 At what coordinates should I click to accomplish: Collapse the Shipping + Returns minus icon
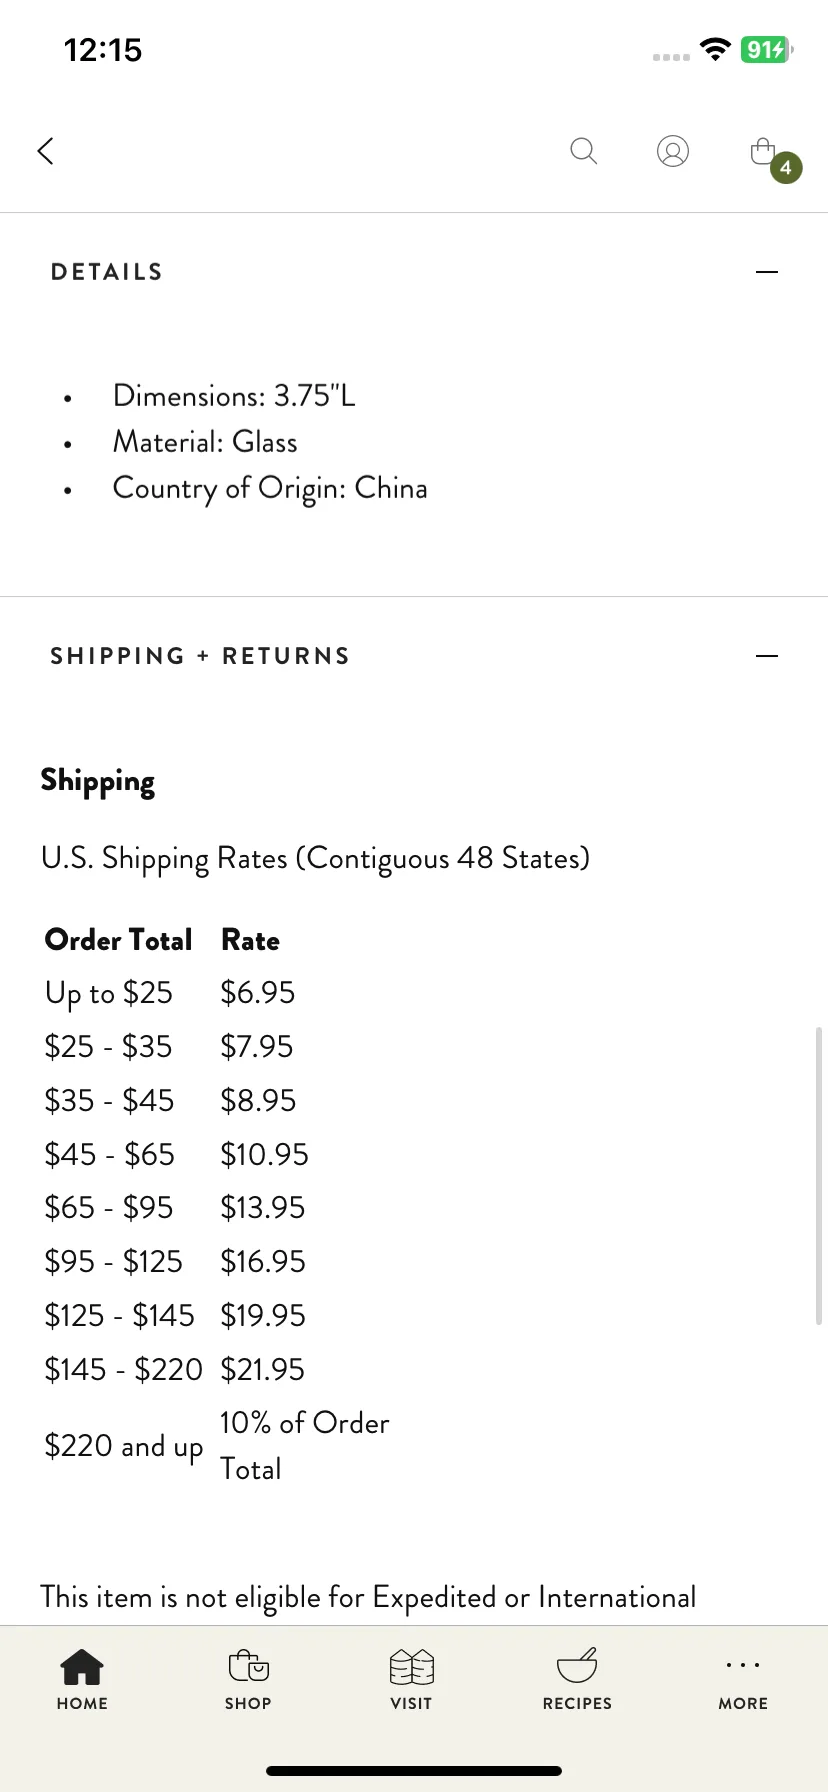(x=767, y=656)
